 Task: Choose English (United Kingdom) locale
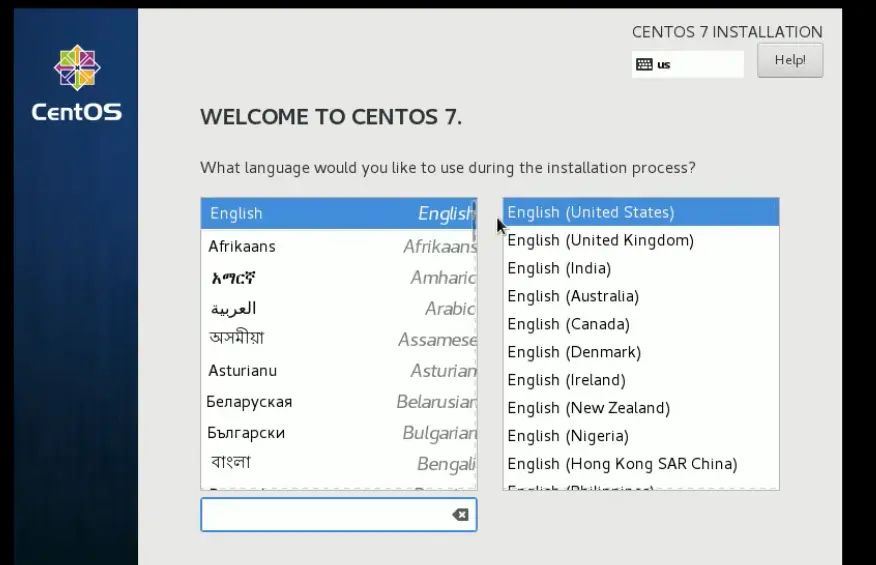click(641, 240)
